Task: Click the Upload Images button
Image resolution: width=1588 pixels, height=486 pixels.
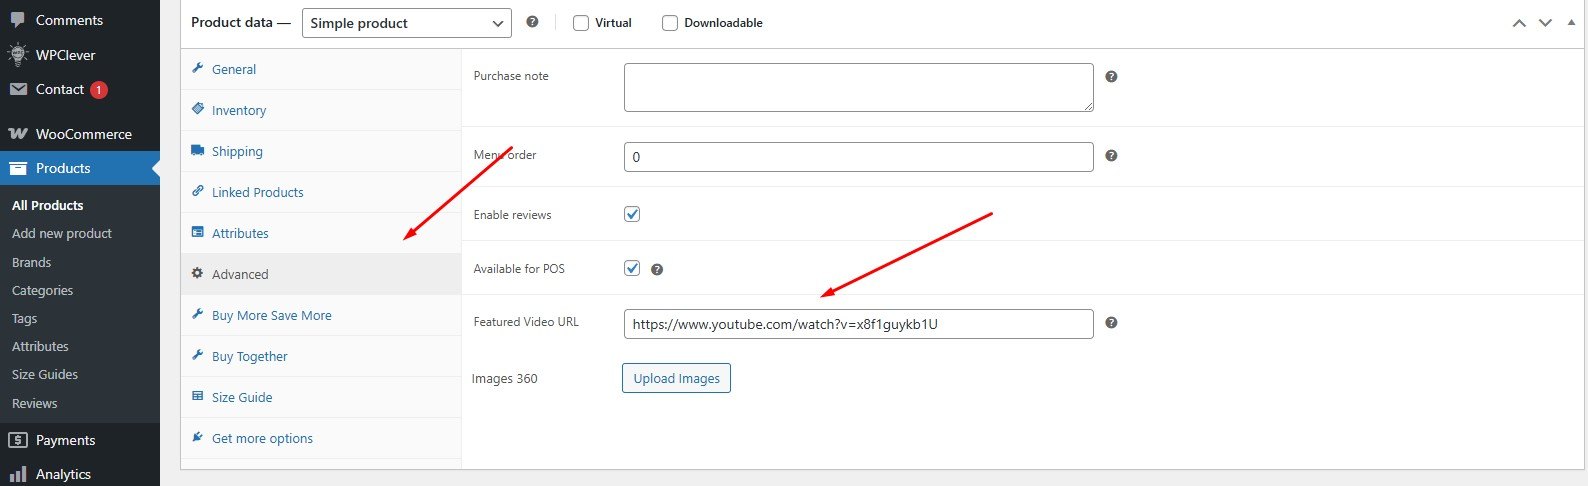Action: click(676, 378)
